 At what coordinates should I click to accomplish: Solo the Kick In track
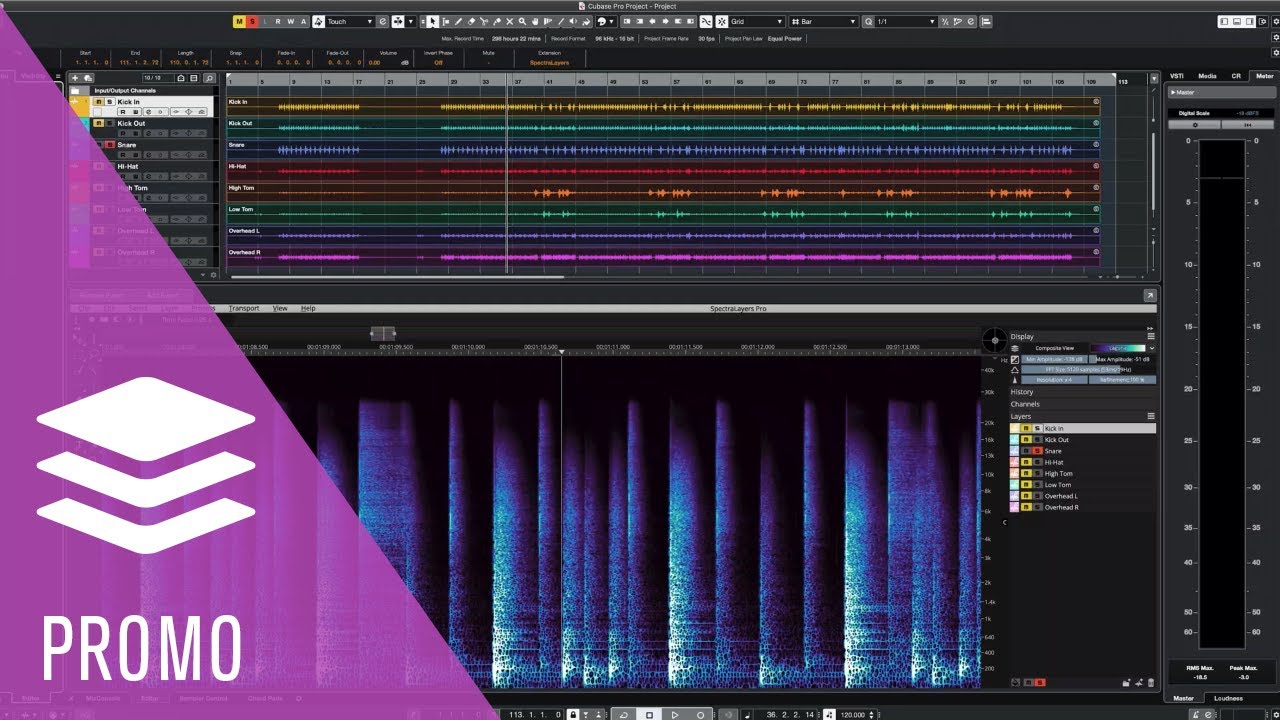[x=109, y=102]
